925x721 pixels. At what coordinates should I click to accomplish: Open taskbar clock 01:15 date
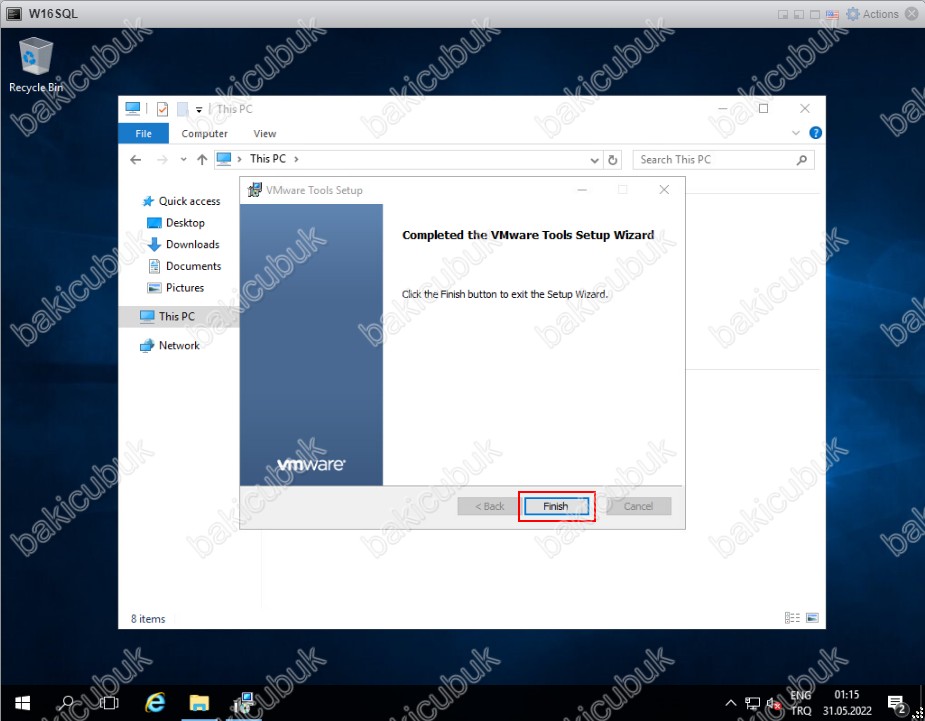tap(847, 703)
